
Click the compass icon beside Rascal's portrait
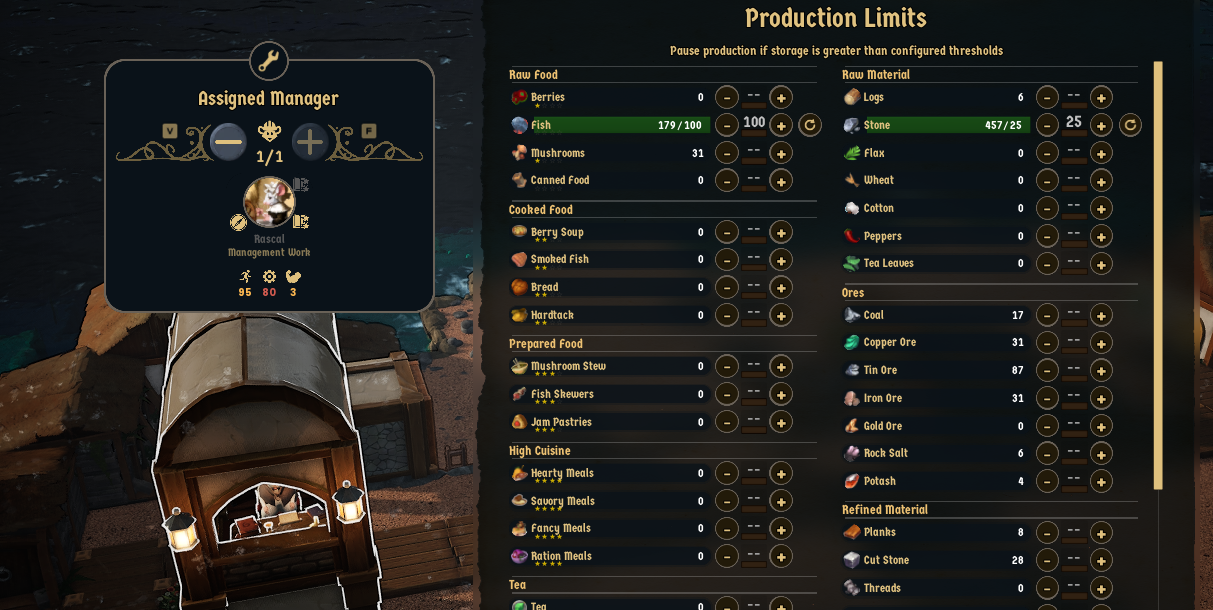(238, 221)
